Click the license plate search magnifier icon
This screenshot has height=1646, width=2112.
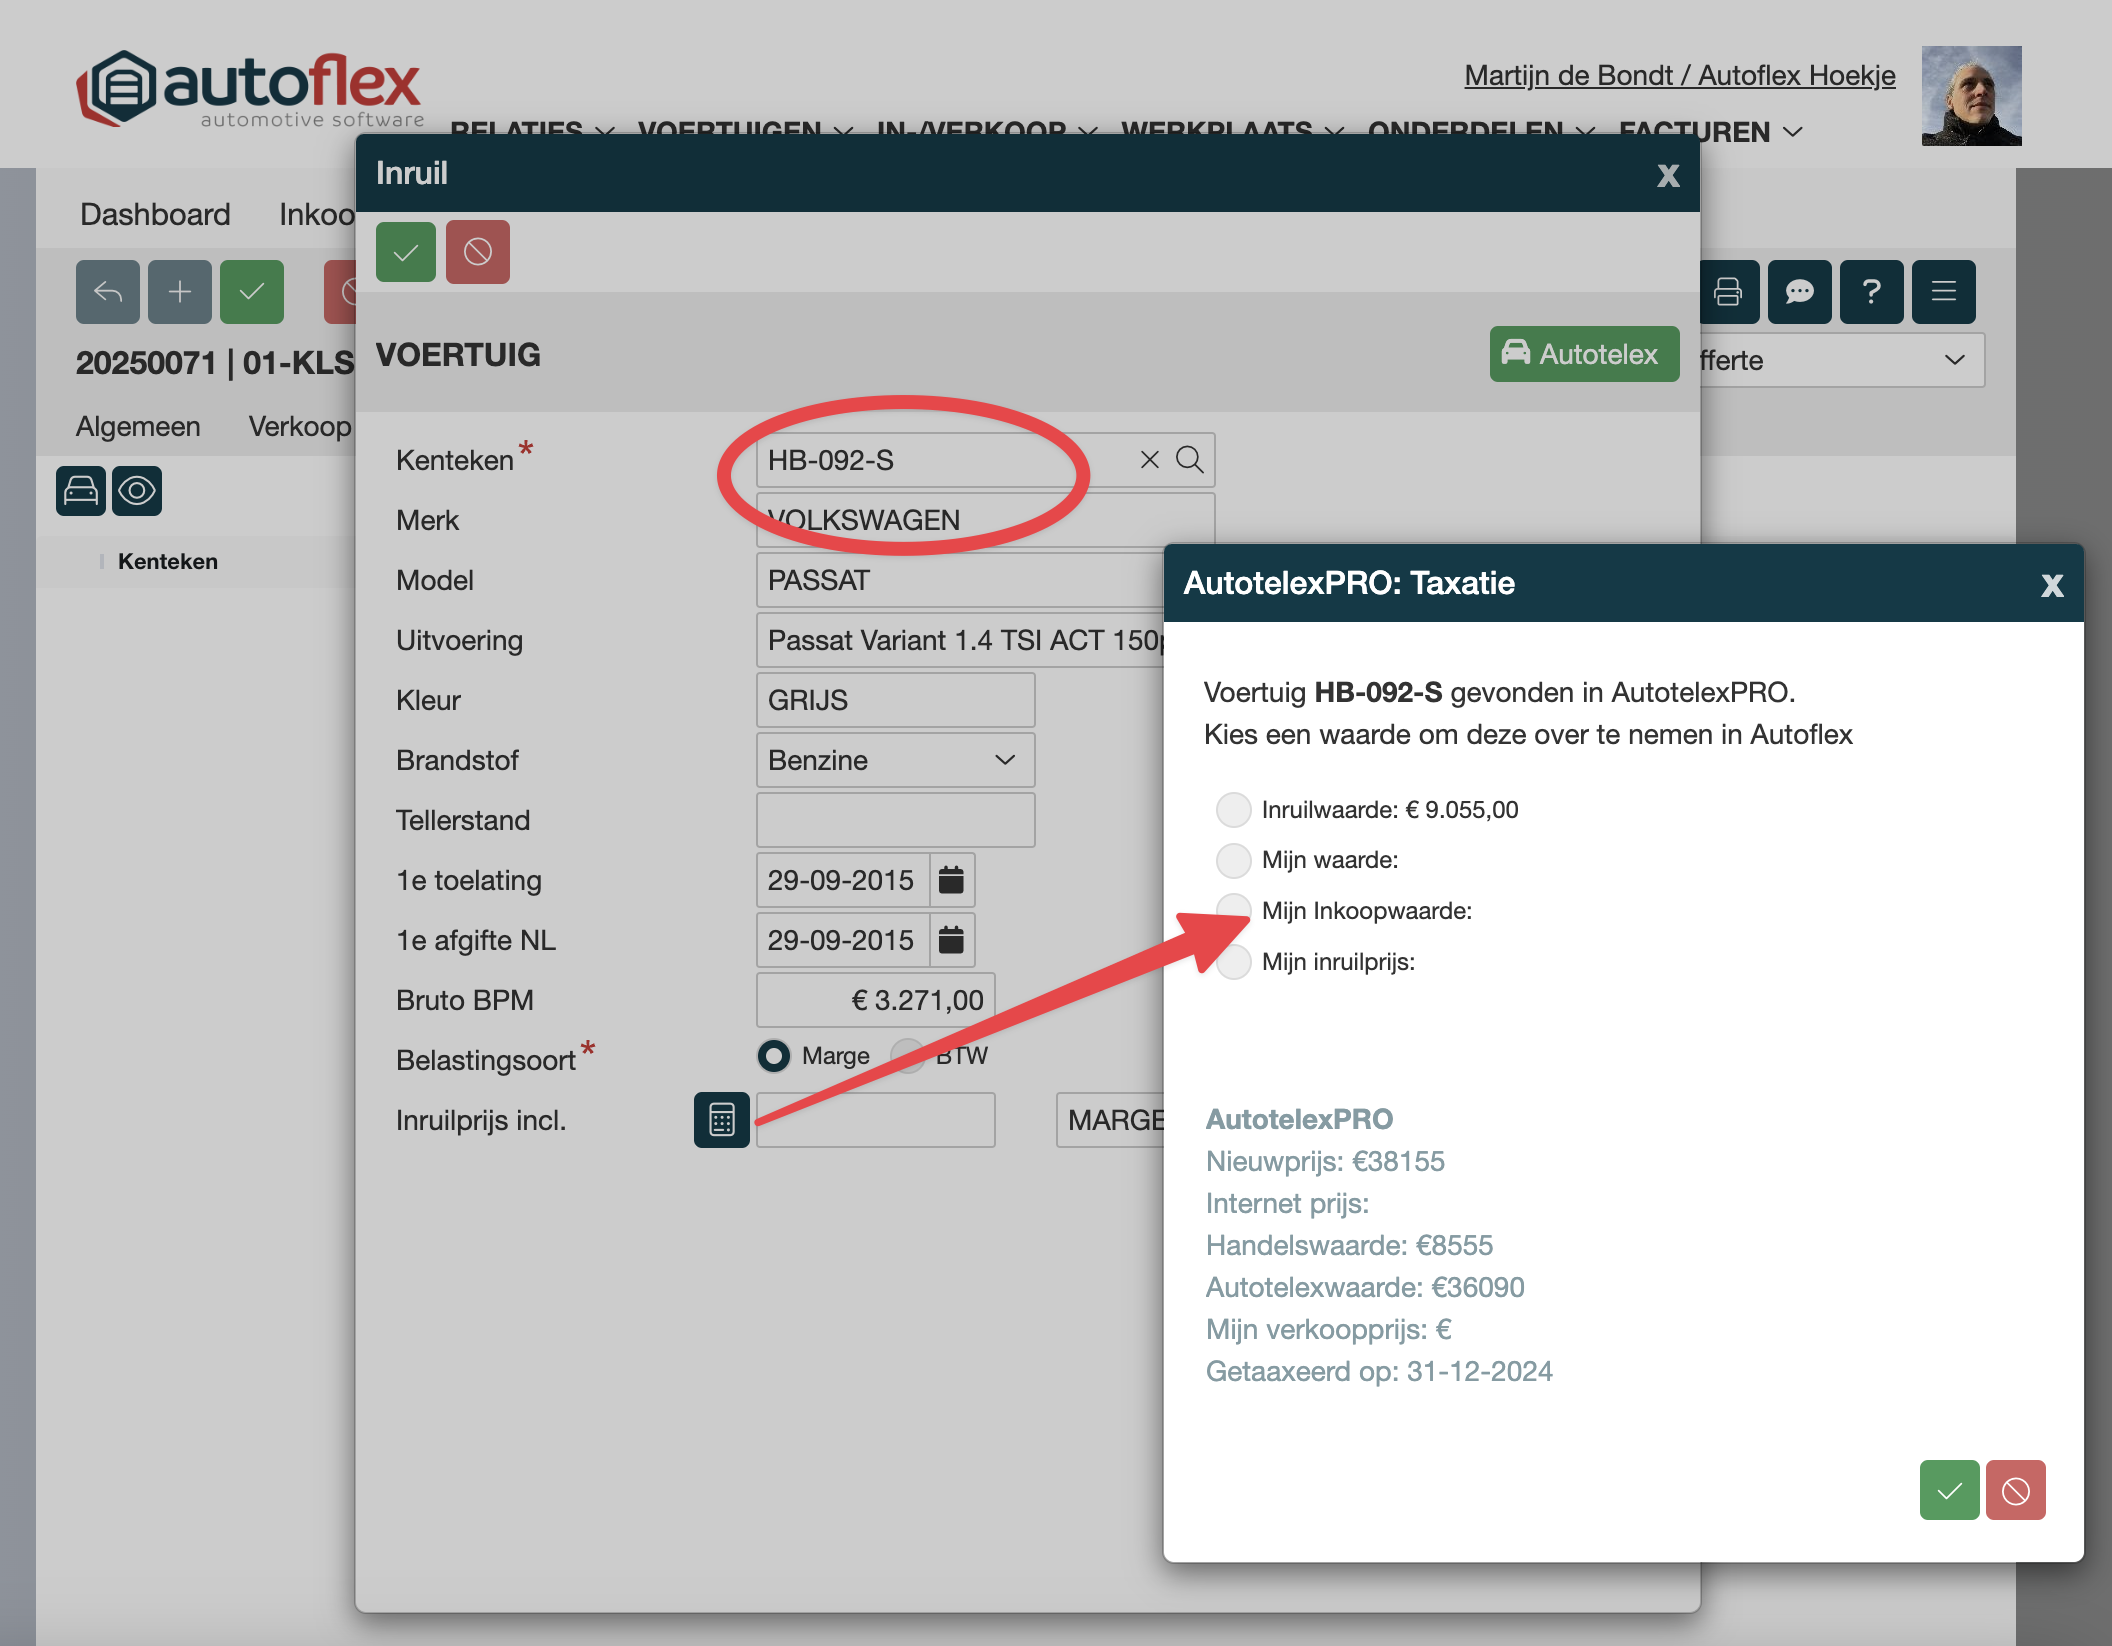click(x=1189, y=459)
